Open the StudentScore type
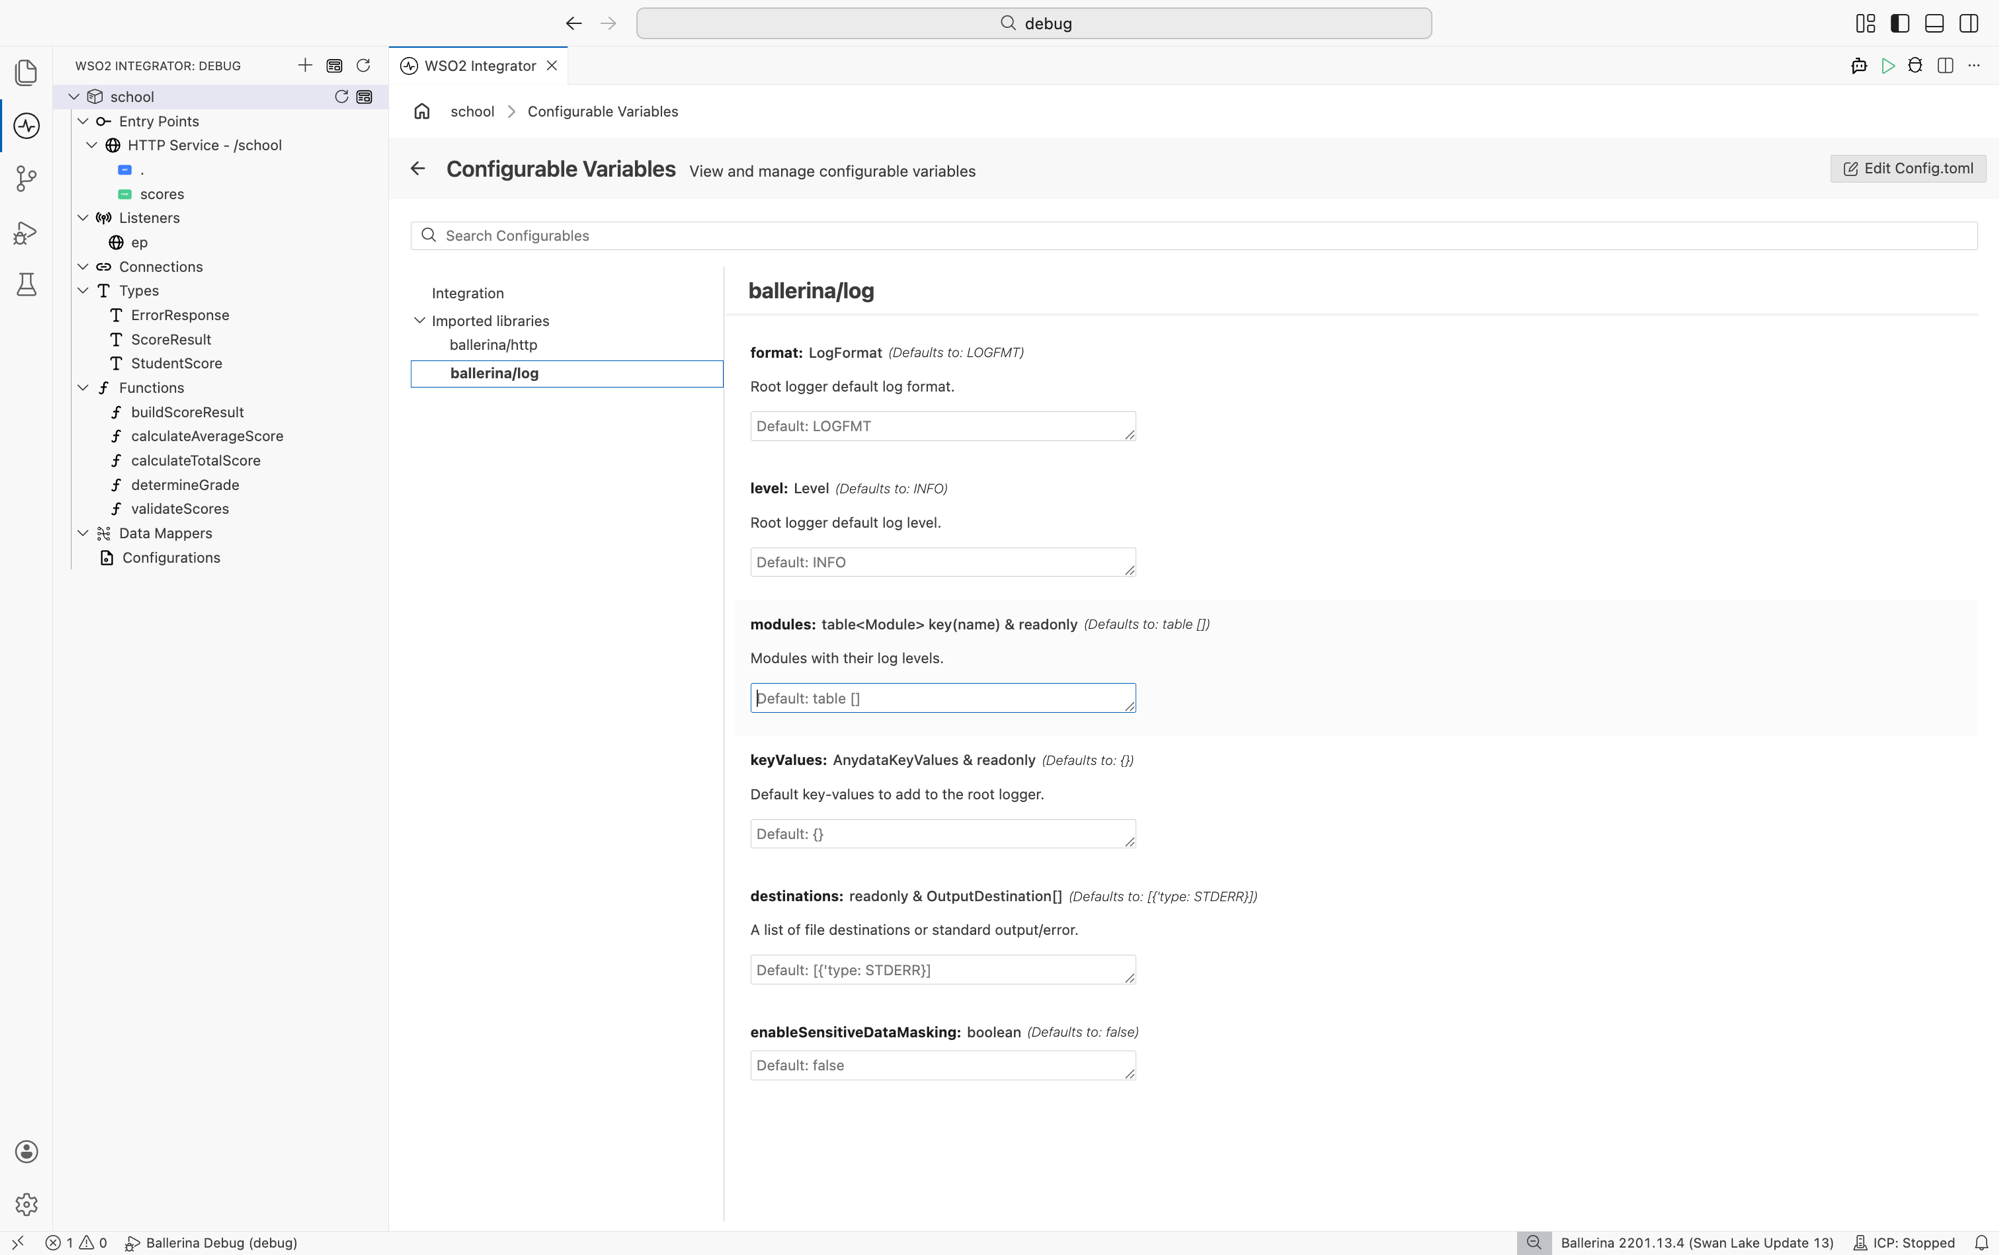The width and height of the screenshot is (2000, 1255). (176, 363)
